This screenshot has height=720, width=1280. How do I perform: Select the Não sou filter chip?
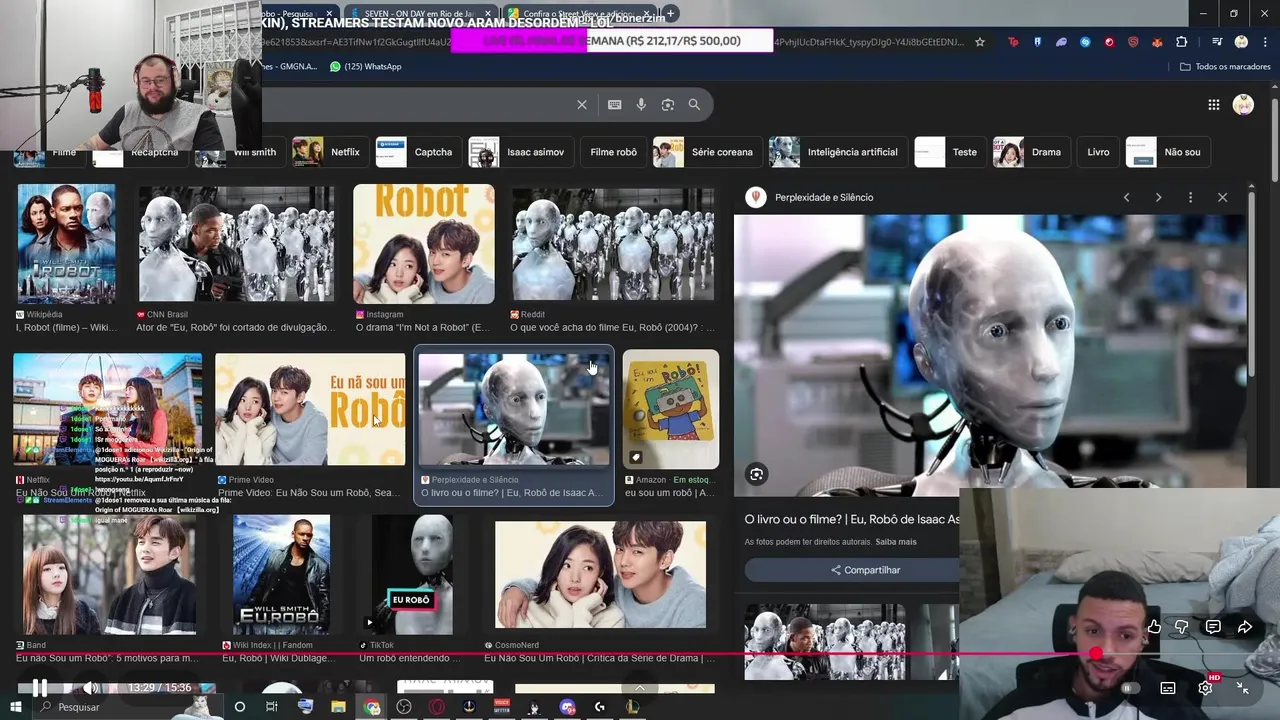1167,152
